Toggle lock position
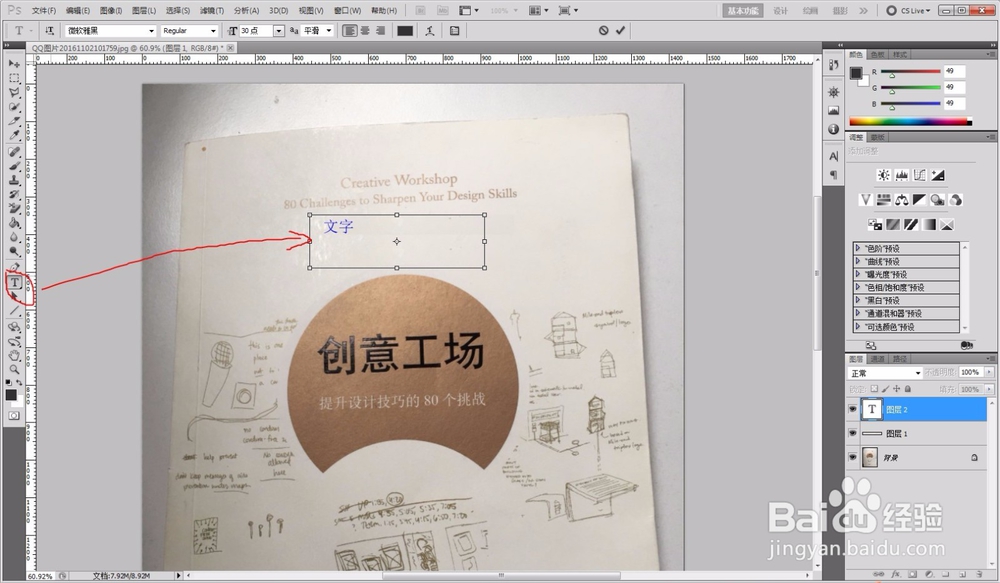Image resolution: width=1000 pixels, height=583 pixels. (x=897, y=388)
